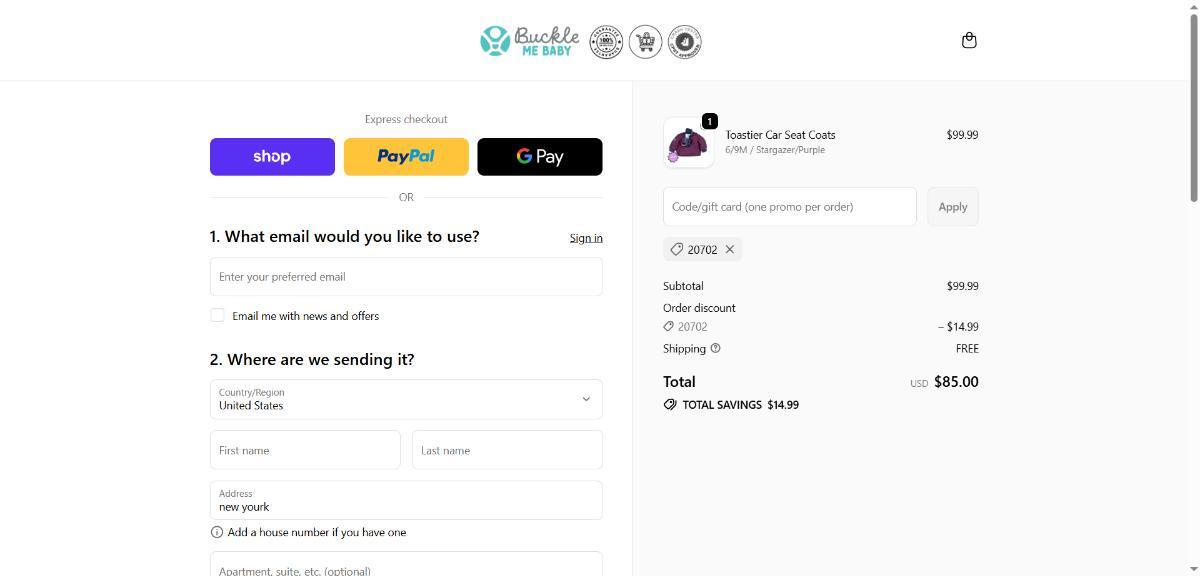
Task: Follow the Sign in link
Action: [x=586, y=238]
